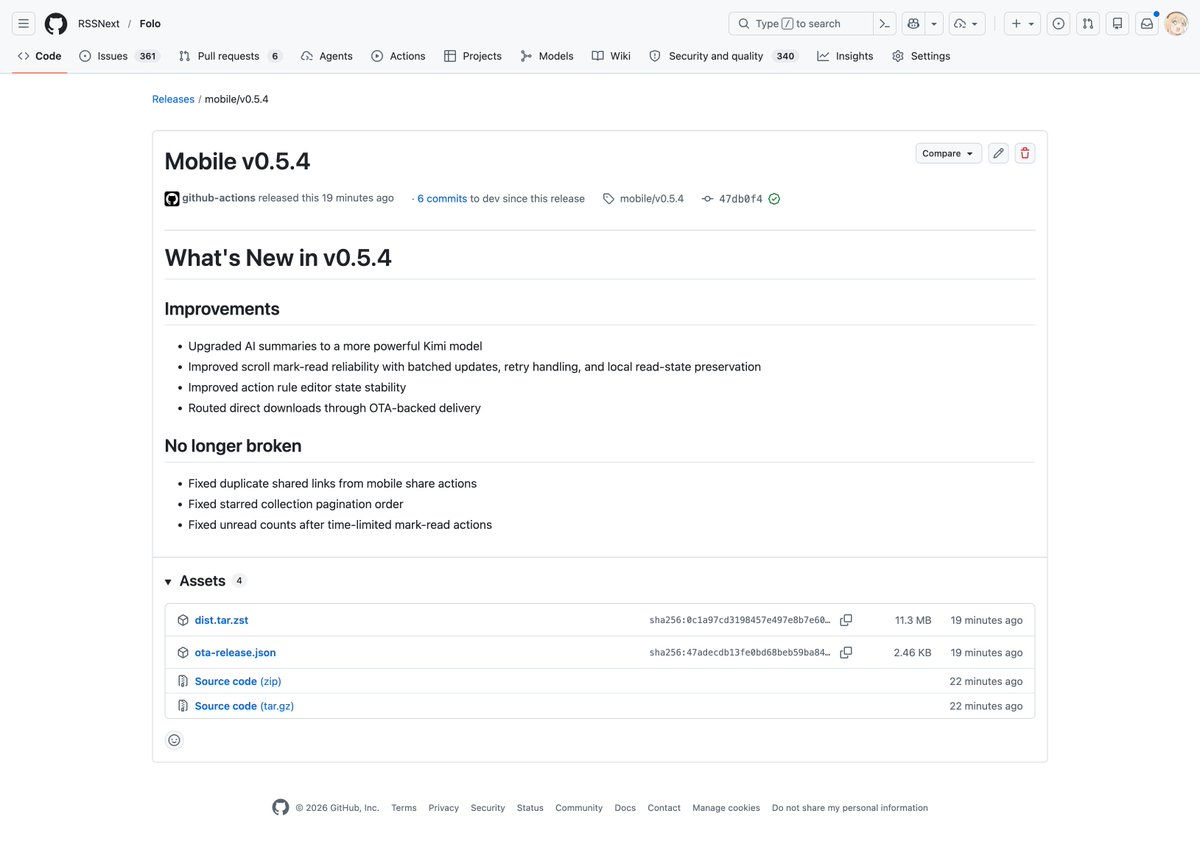View 6 commits since release link
The image size is (1200, 847).
[442, 199]
